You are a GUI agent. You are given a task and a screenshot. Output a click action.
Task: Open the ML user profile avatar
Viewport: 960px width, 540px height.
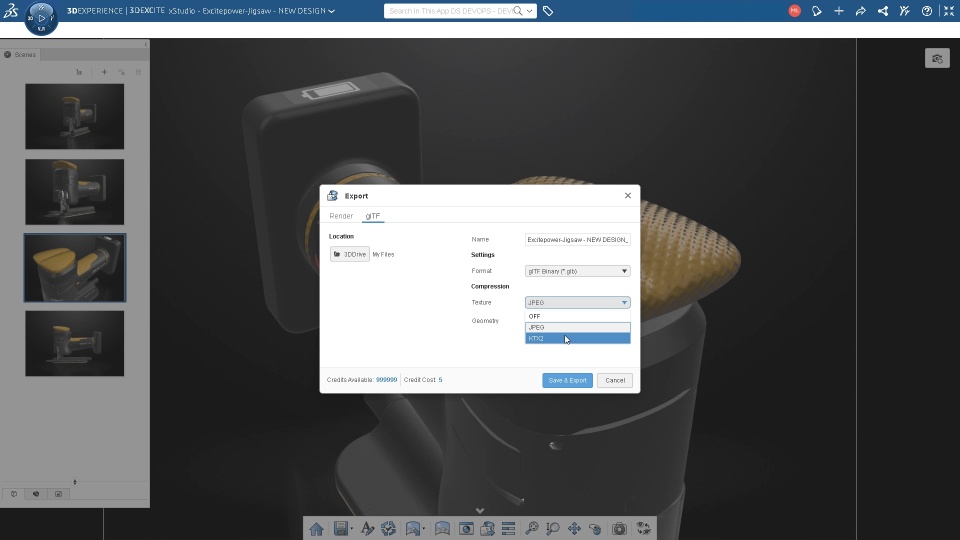[795, 10]
